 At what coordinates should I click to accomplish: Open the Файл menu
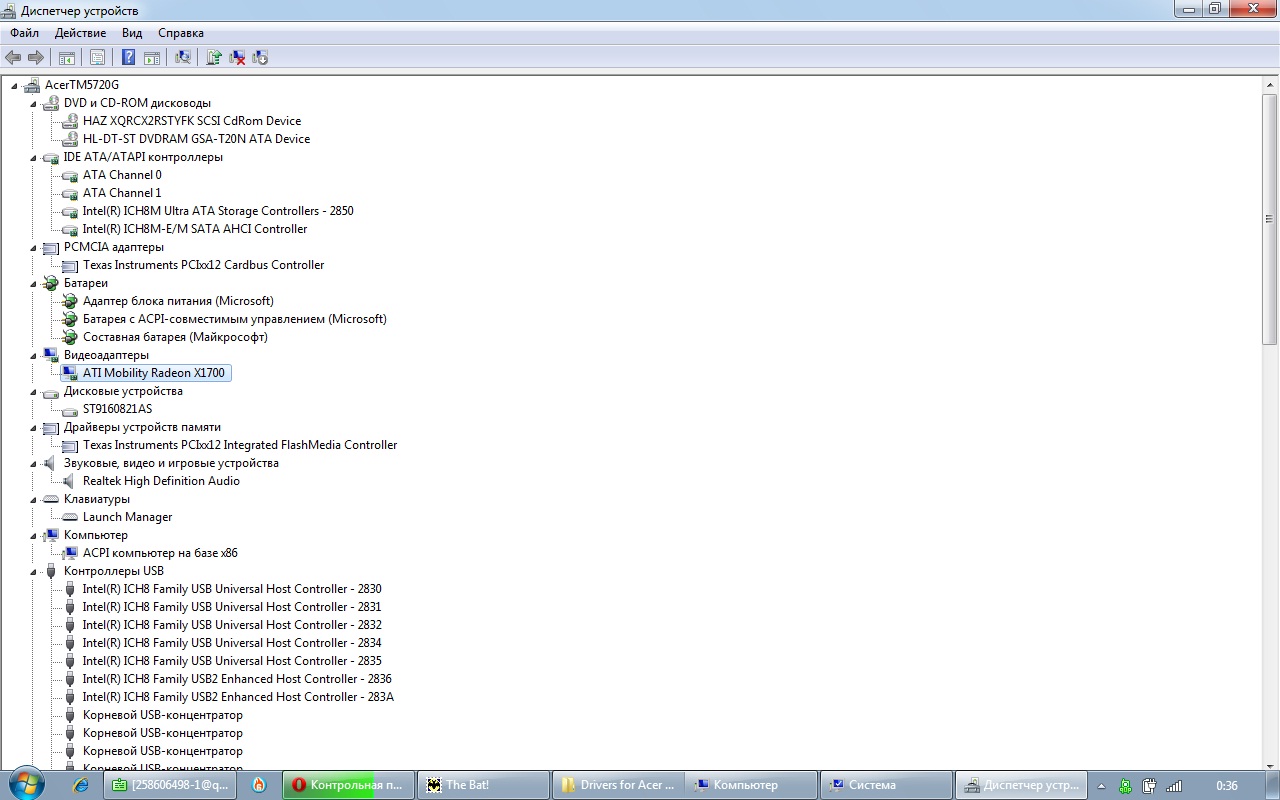click(x=24, y=33)
